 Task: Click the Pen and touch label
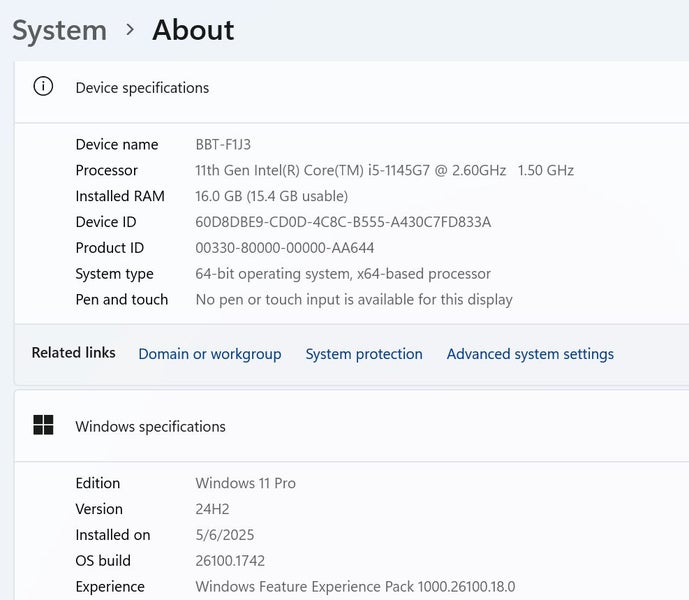click(x=122, y=300)
